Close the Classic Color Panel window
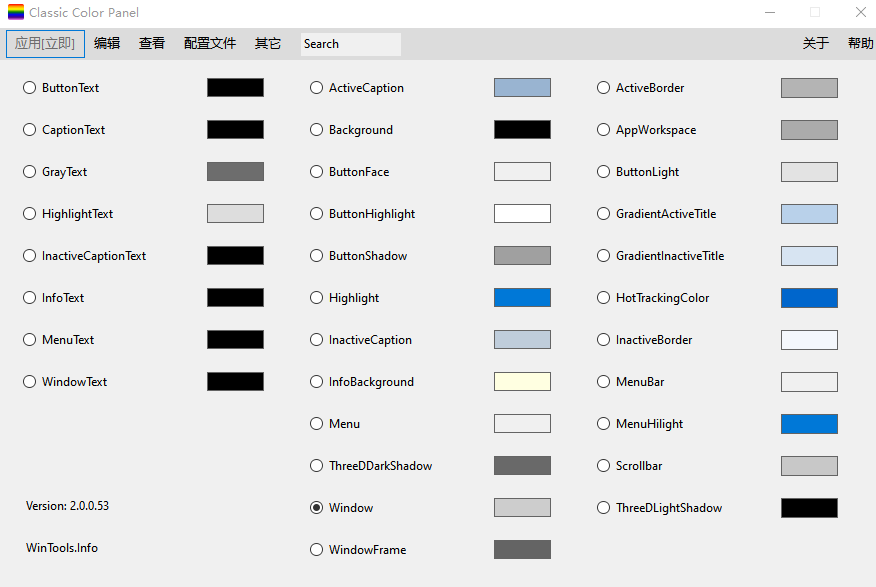 pos(860,12)
